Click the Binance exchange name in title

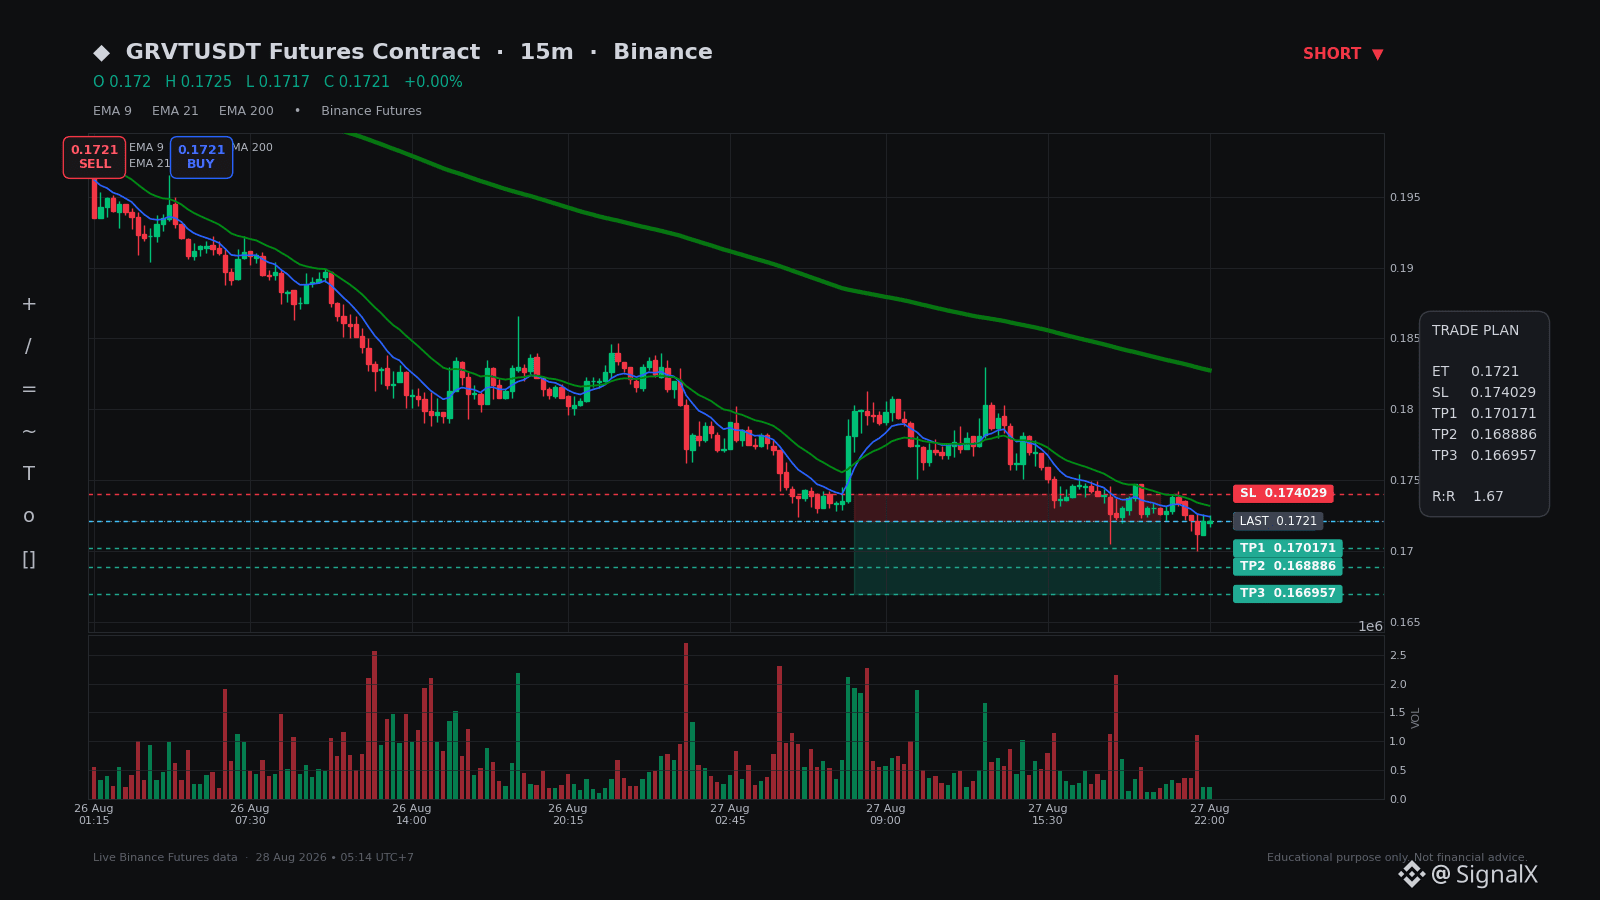pyautogui.click(x=663, y=52)
